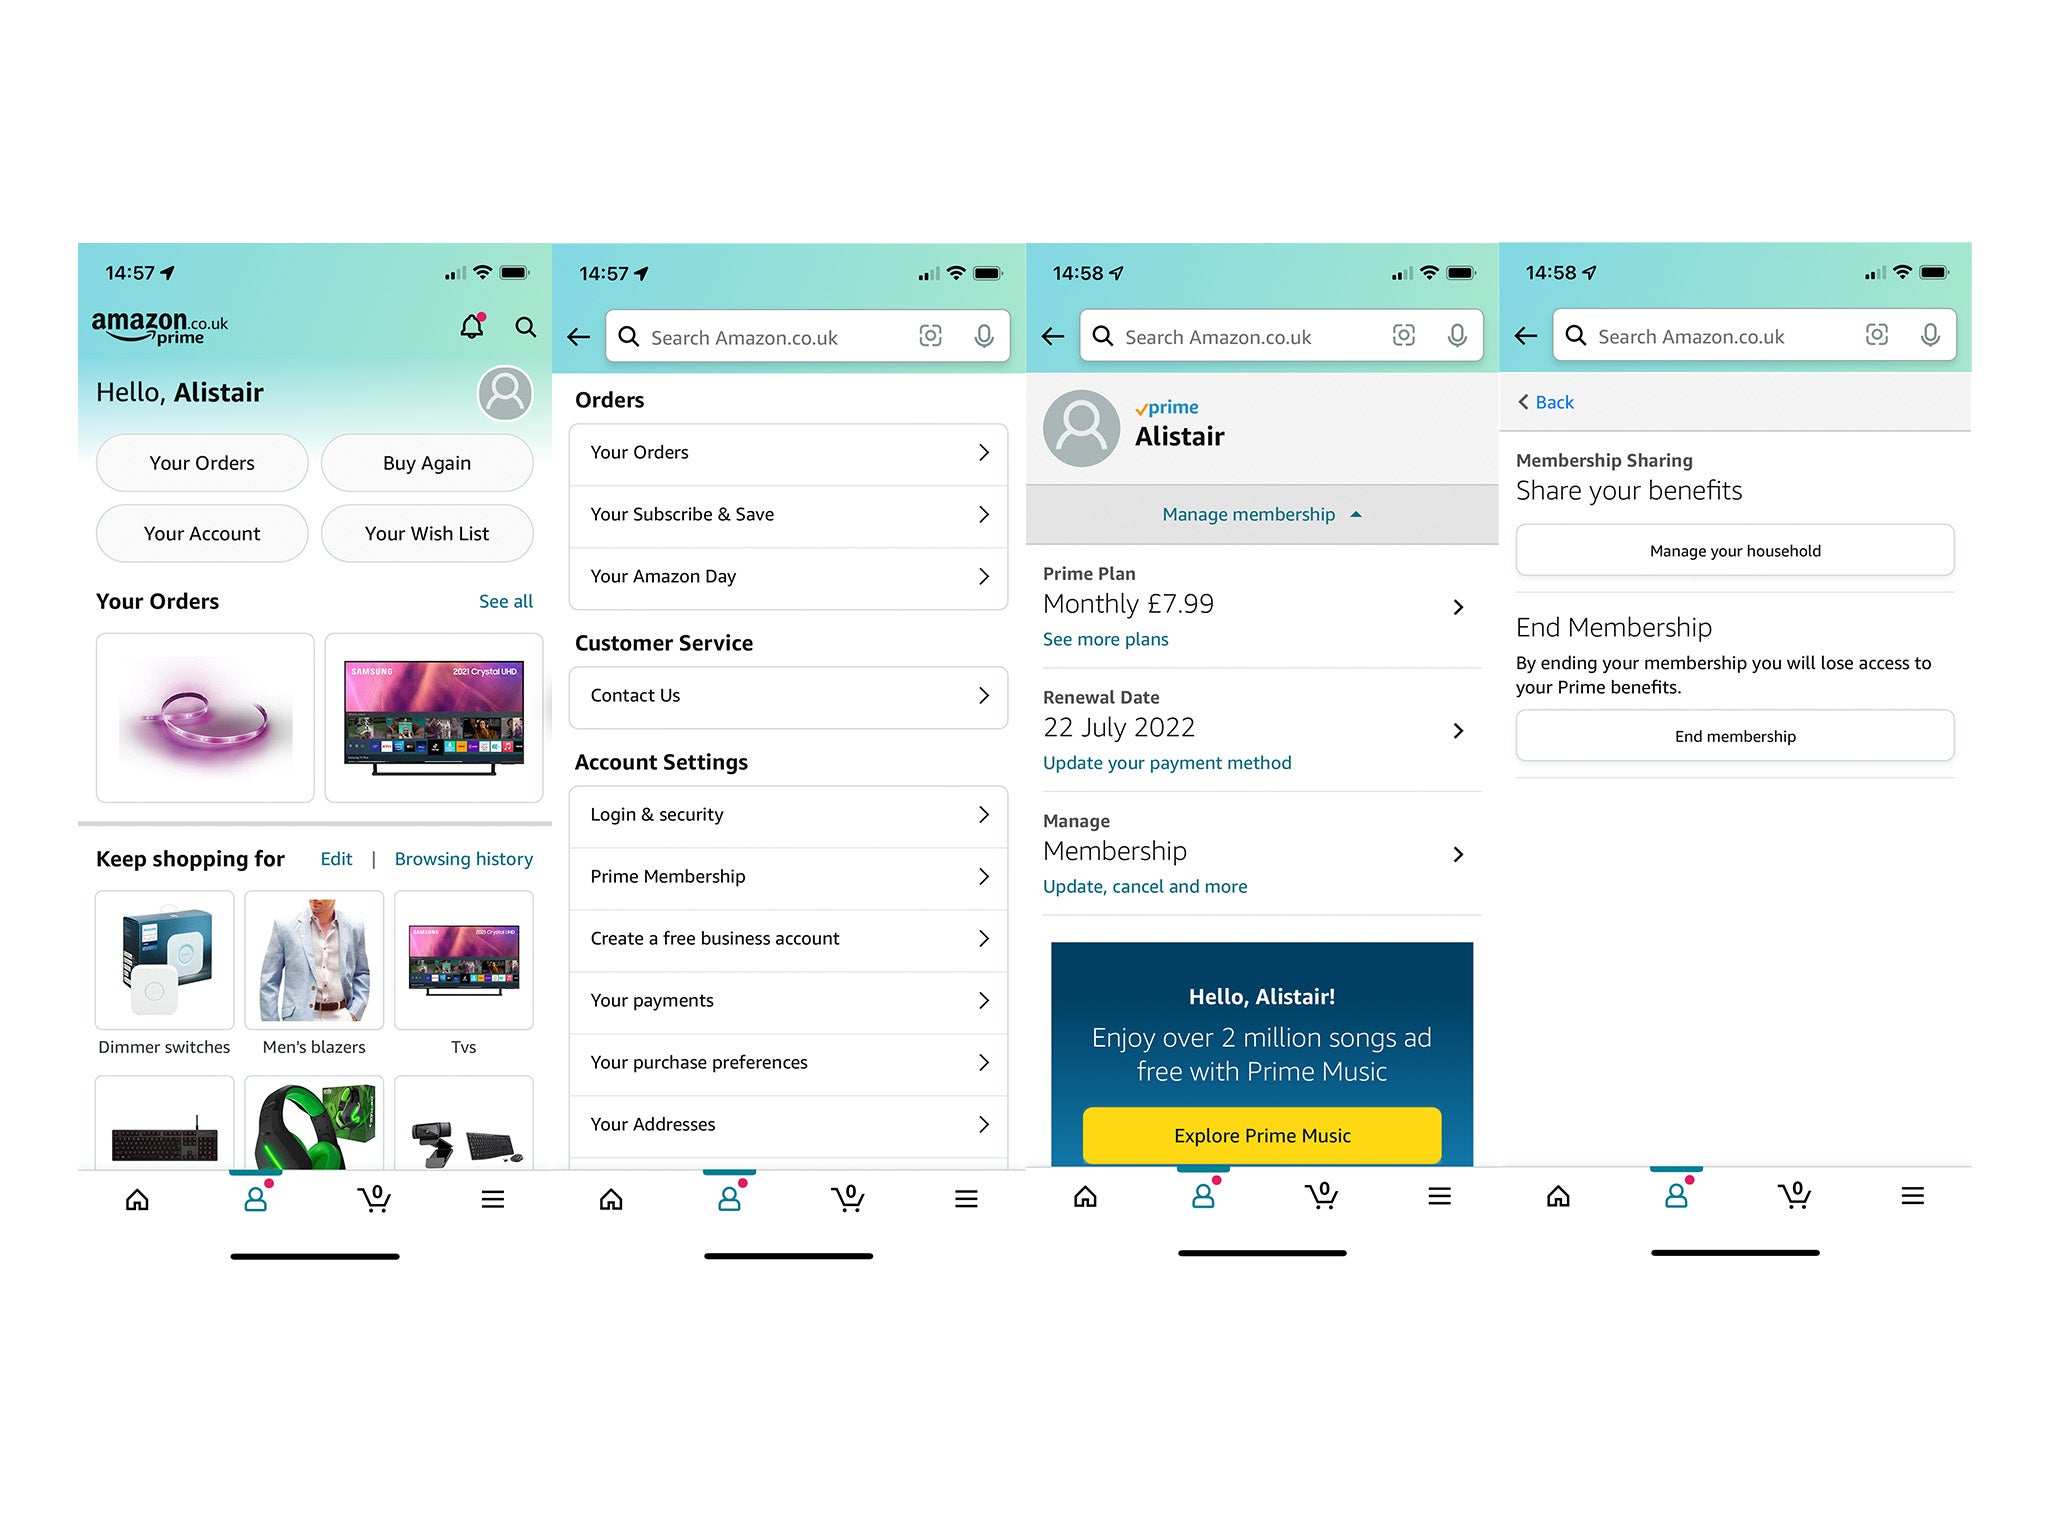
Task: Click Explore Prime Music button
Action: [x=1261, y=1134]
